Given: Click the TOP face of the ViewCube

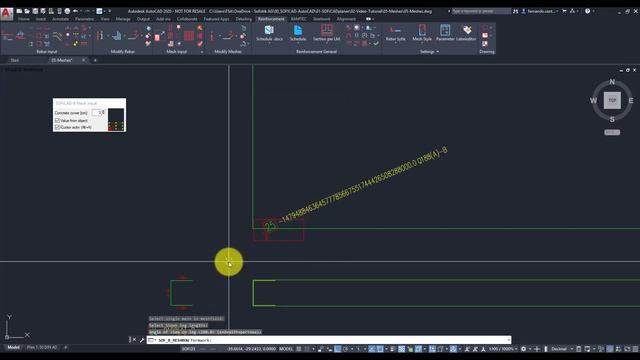Looking at the screenshot, I should click(612, 100).
